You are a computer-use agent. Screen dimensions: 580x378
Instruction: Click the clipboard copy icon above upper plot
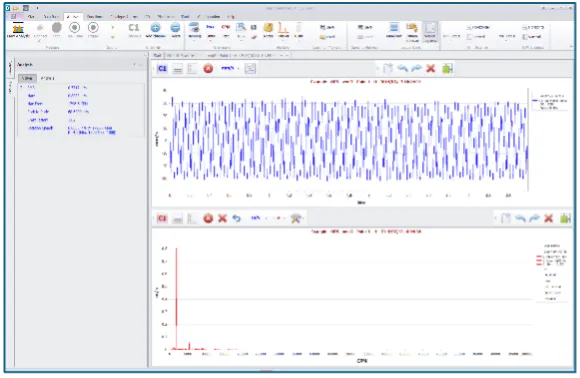click(388, 68)
